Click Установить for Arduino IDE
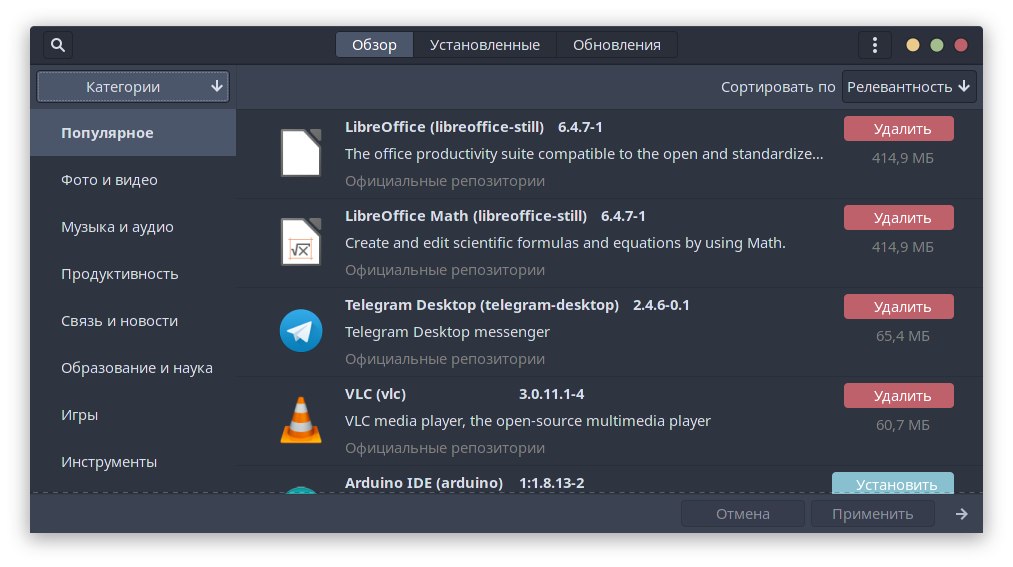The image size is (1013, 567). pyautogui.click(x=893, y=483)
